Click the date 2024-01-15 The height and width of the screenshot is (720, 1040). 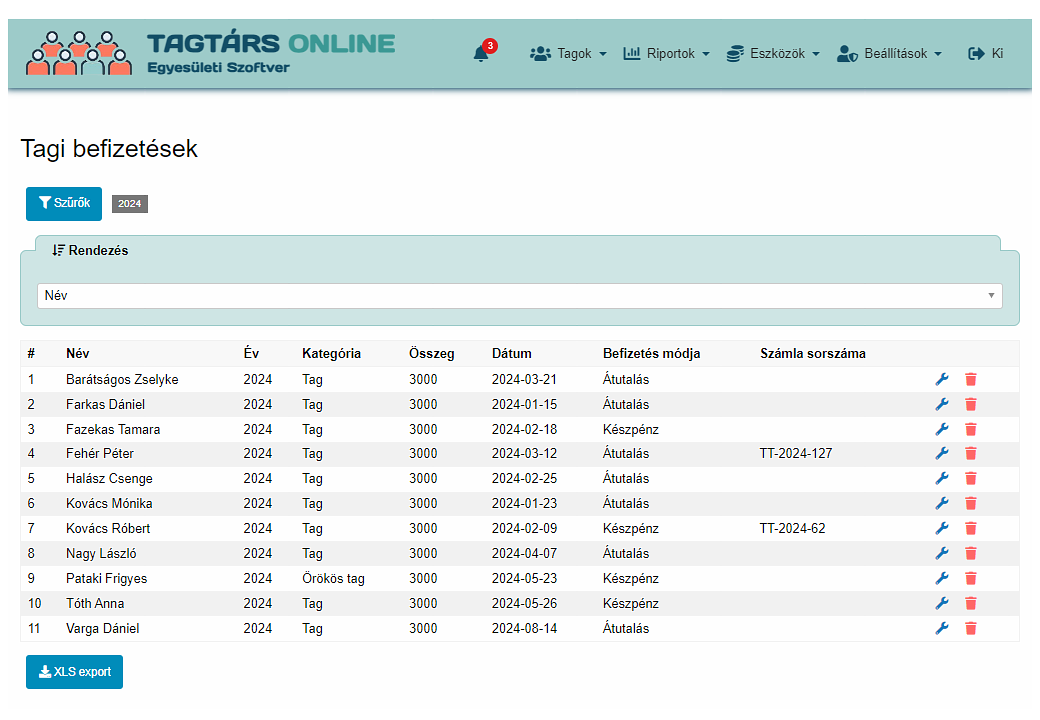click(x=524, y=404)
